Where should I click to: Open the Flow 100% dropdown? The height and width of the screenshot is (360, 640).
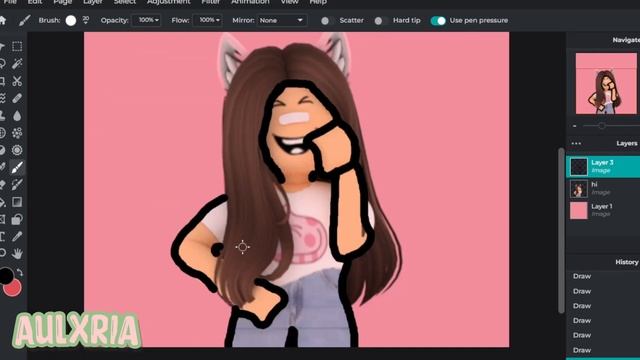coord(207,20)
